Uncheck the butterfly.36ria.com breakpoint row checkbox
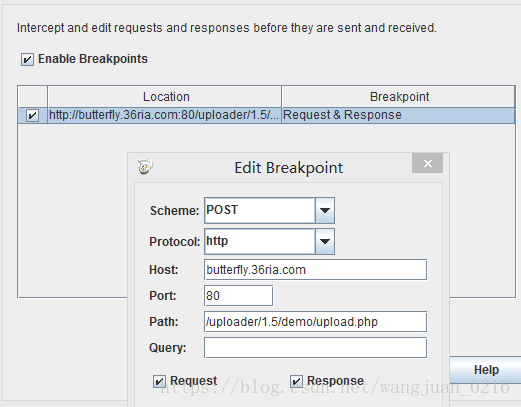This screenshot has width=521, height=407. point(32,115)
